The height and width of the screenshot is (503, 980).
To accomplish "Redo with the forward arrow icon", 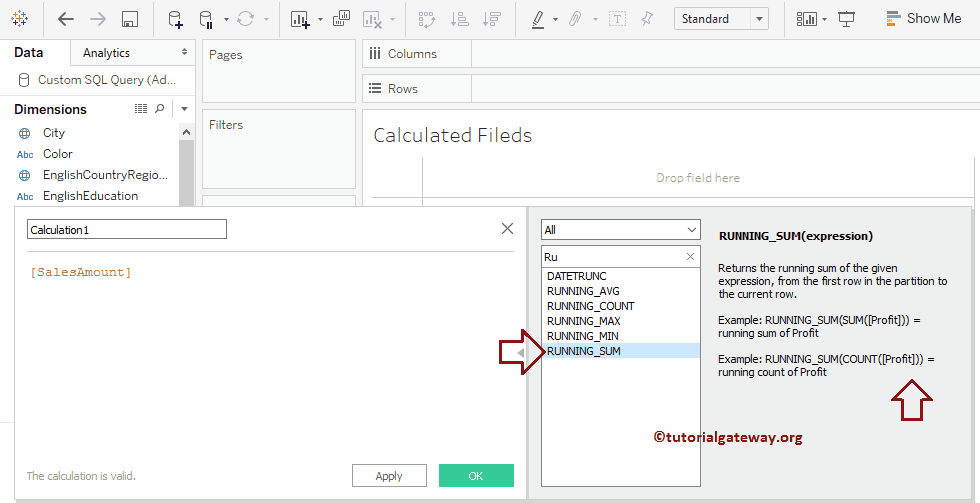I will (x=98, y=19).
